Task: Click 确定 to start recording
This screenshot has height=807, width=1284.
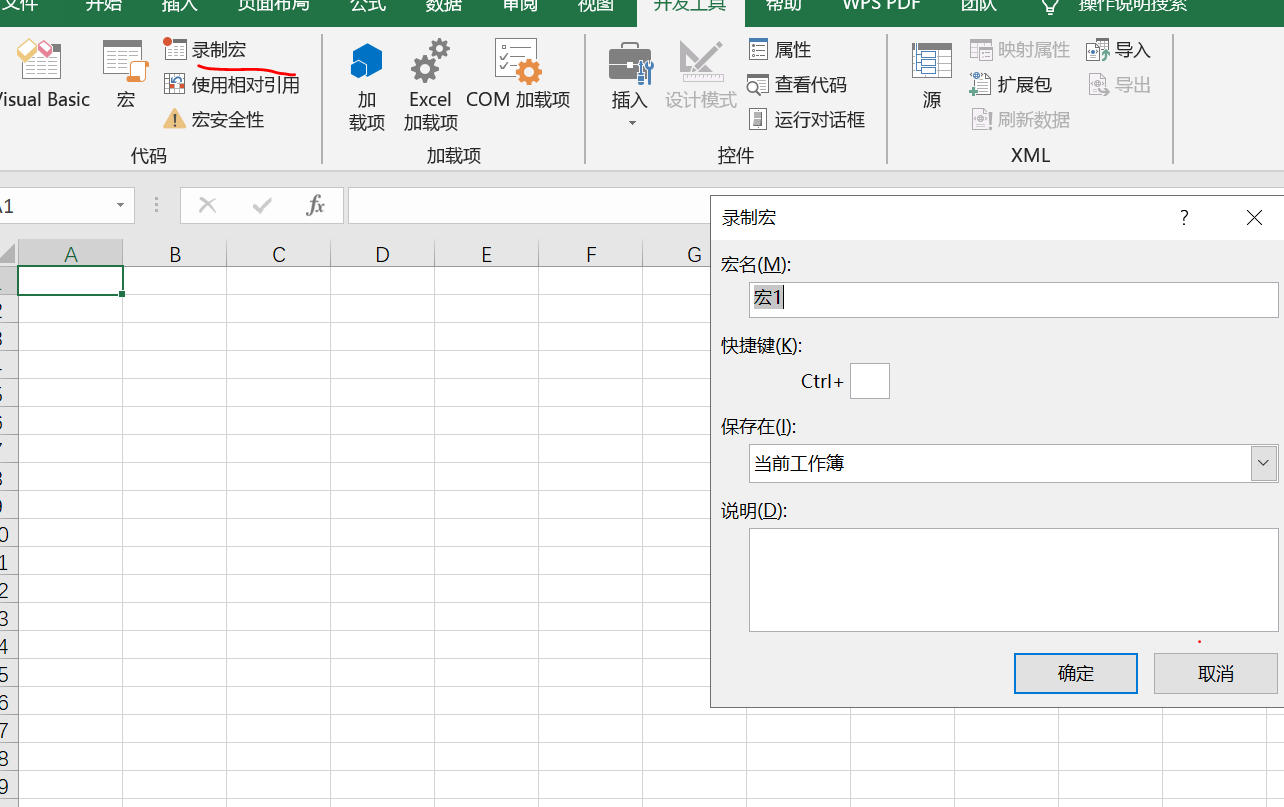Action: click(x=1075, y=674)
